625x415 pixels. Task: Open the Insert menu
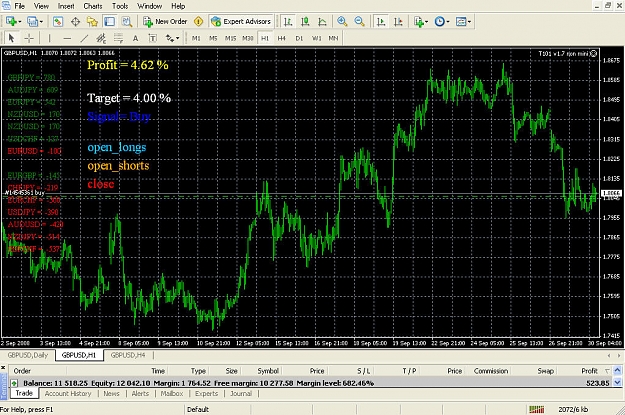click(x=66, y=6)
